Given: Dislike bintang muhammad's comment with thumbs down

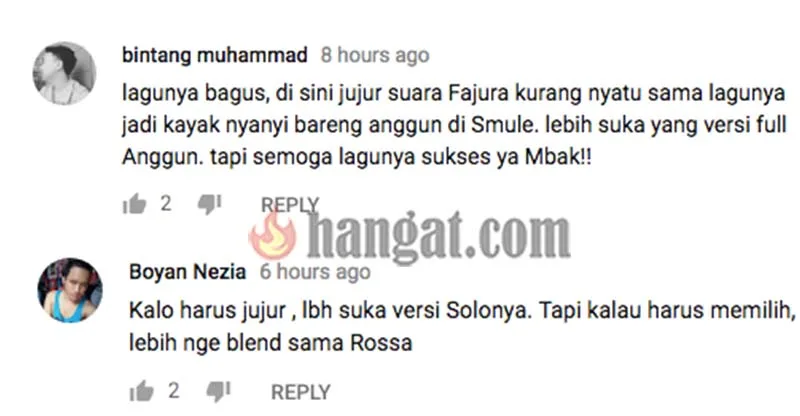Looking at the screenshot, I should pyautogui.click(x=210, y=205).
